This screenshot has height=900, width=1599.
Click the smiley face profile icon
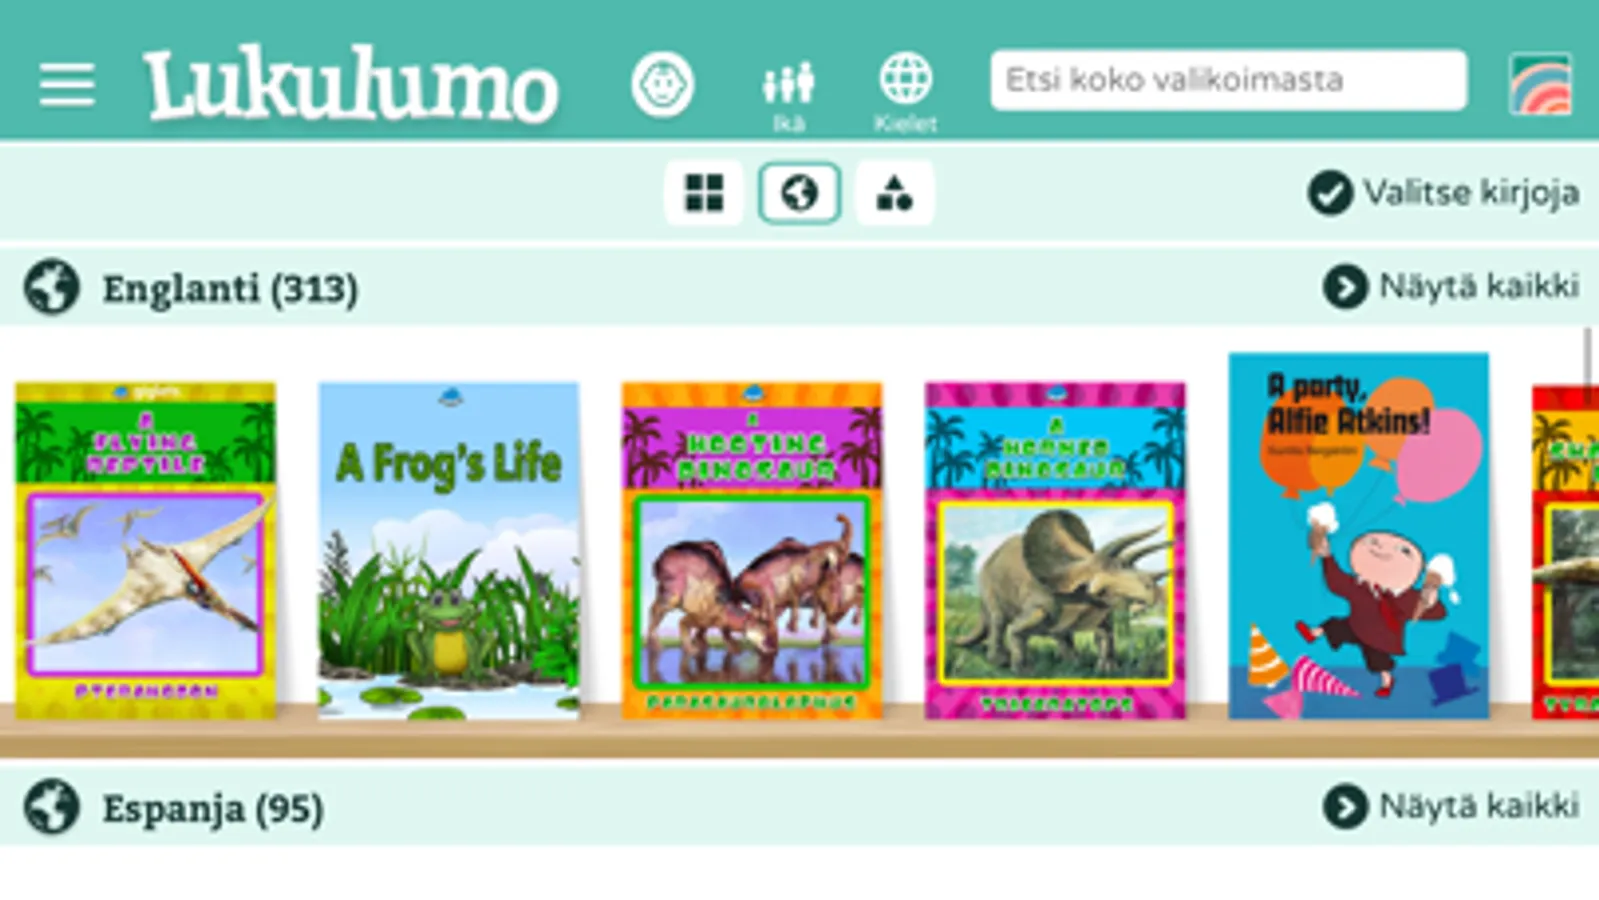[662, 84]
